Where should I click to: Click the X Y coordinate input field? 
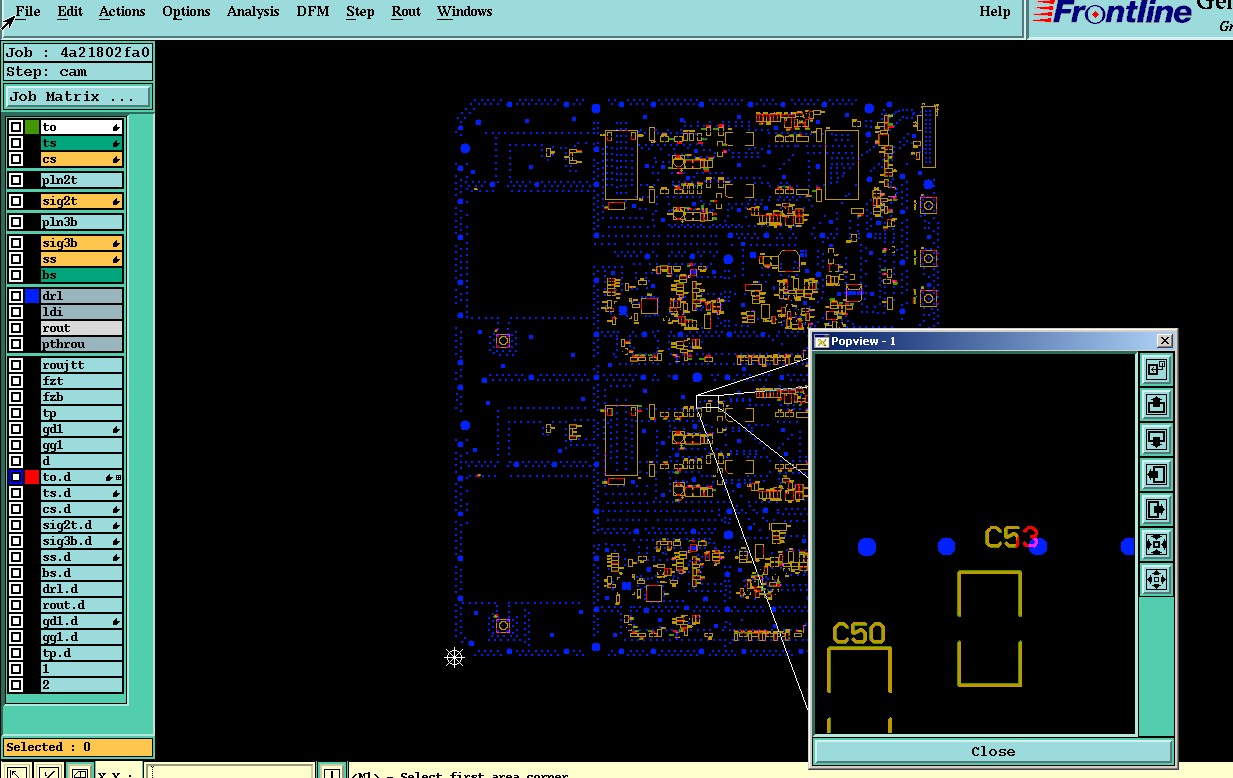coord(229,772)
